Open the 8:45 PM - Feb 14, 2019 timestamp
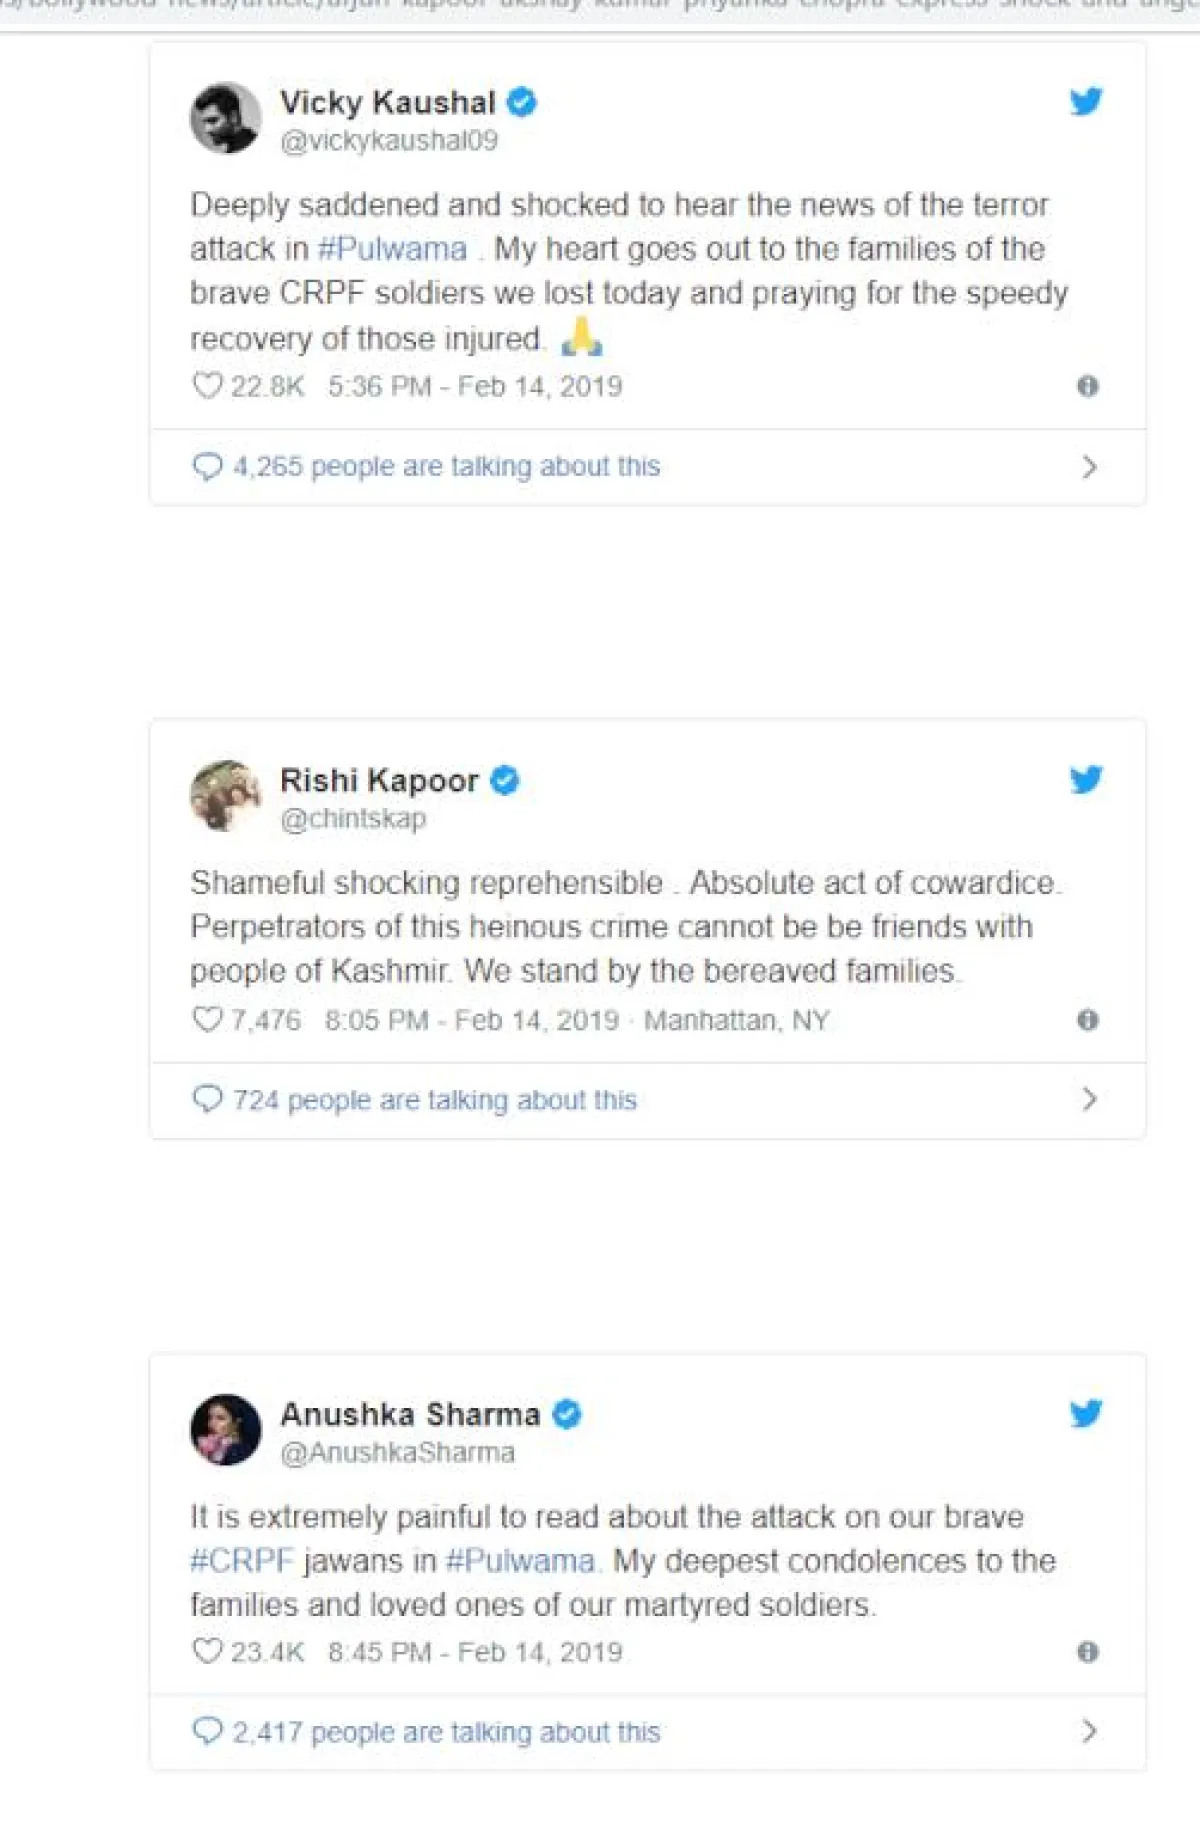This screenshot has height=1836, width=1200. (x=475, y=1652)
